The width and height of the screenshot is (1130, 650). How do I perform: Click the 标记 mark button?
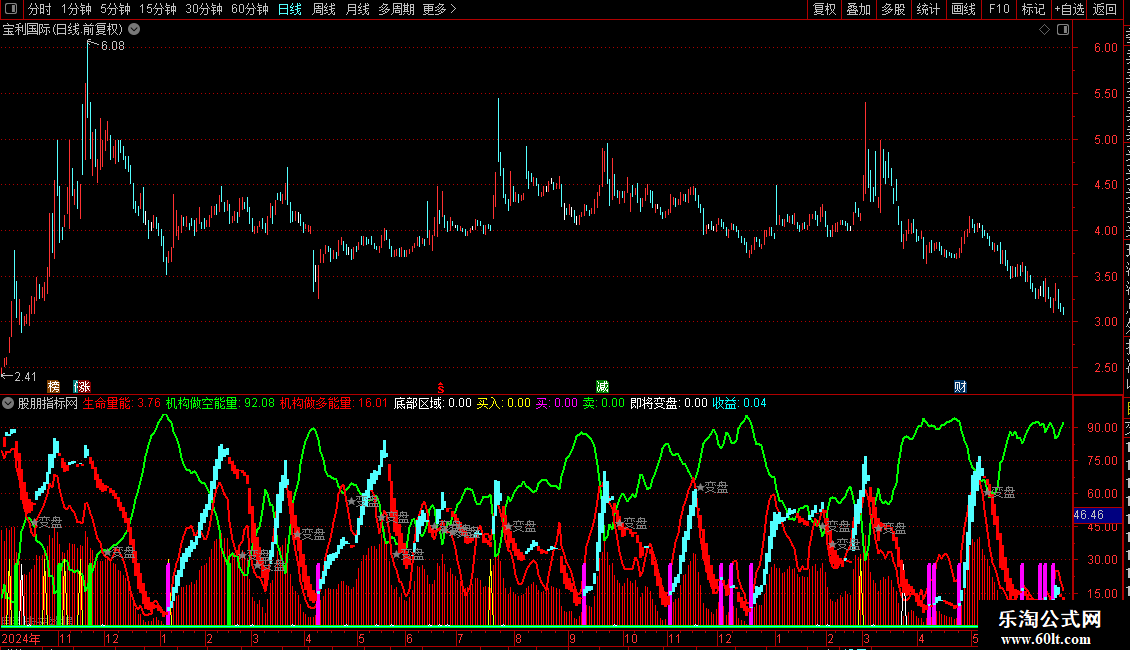(1033, 9)
